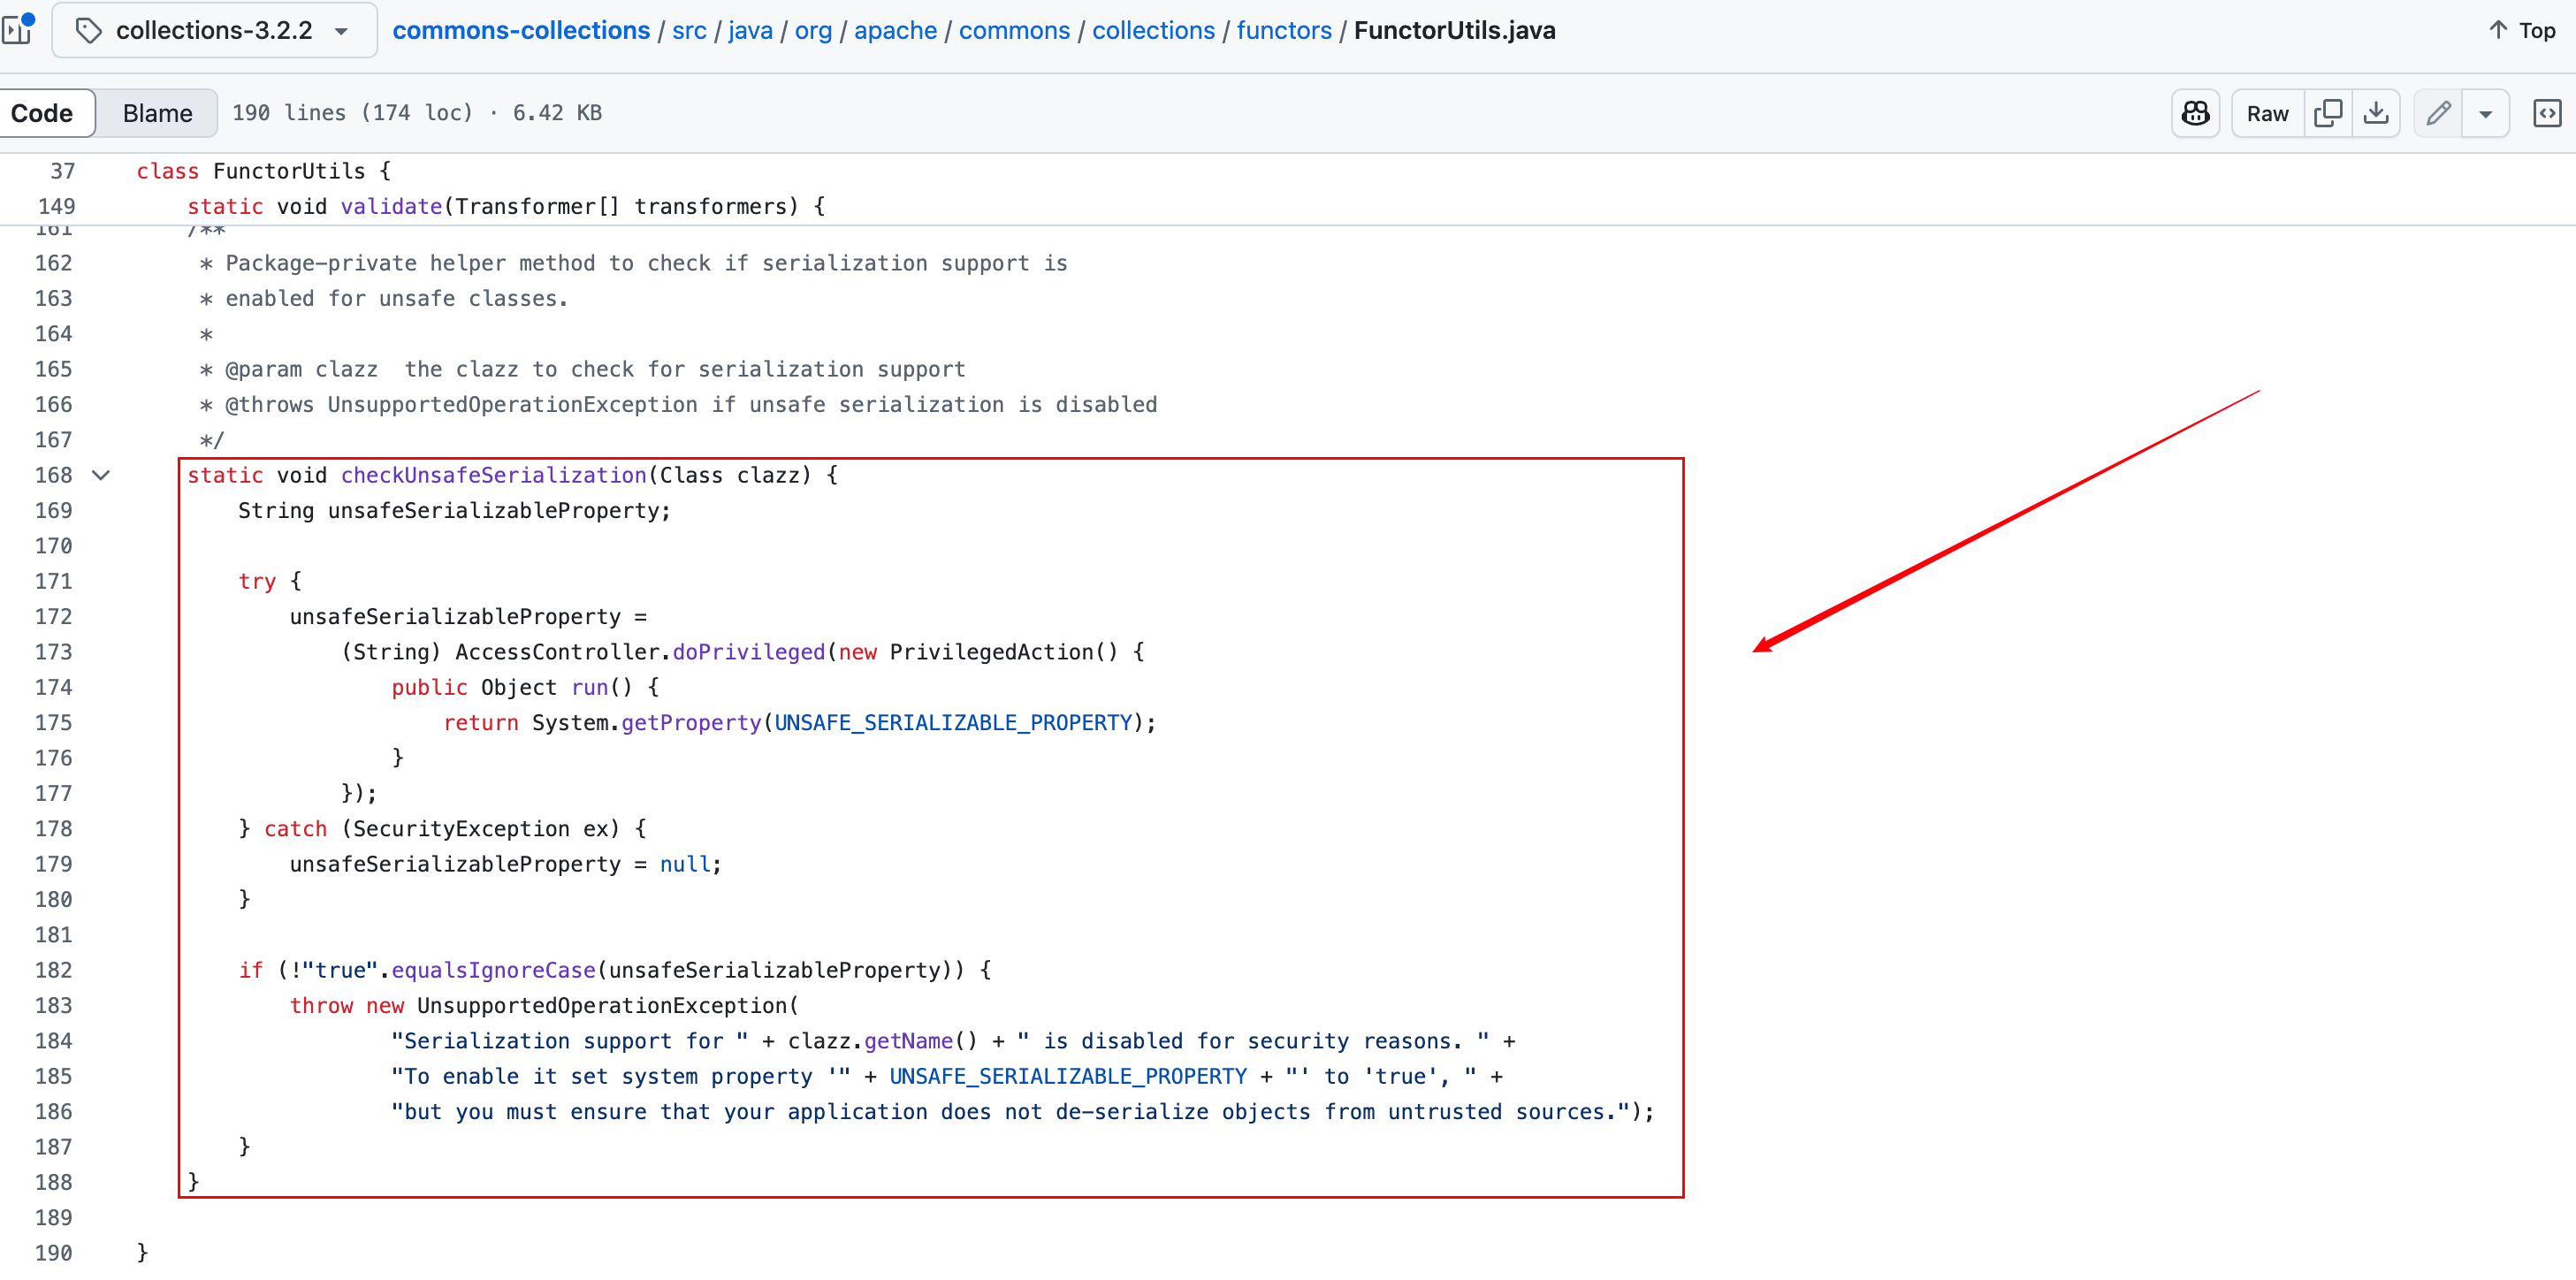
Task: Click the tag icon beside collections-3.2.2
Action: coord(89,30)
